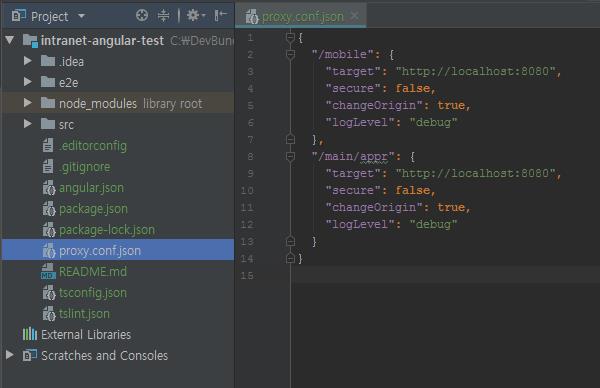Click "http://localhost:8080" on line 3
This screenshot has height=388, width=600.
(476, 71)
